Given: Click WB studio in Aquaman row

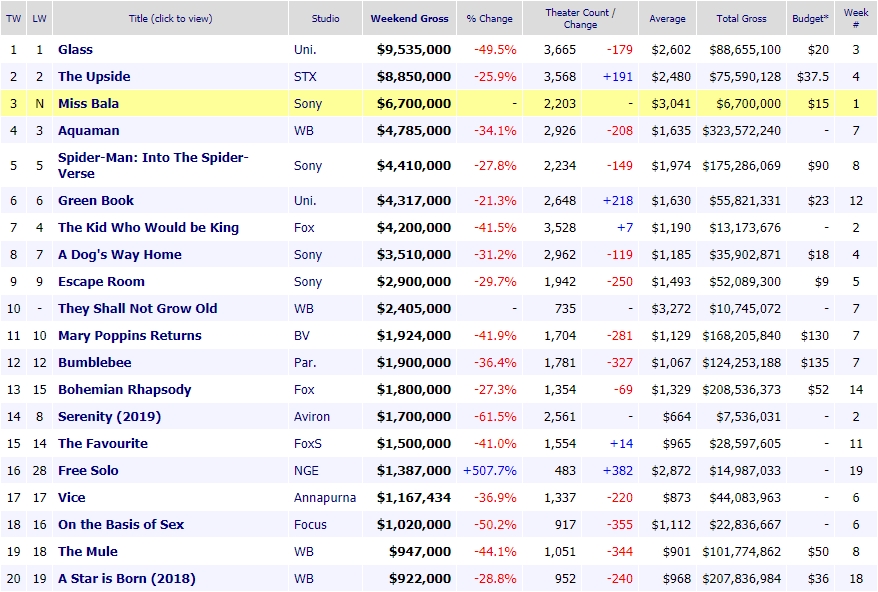Looking at the screenshot, I should point(303,130).
